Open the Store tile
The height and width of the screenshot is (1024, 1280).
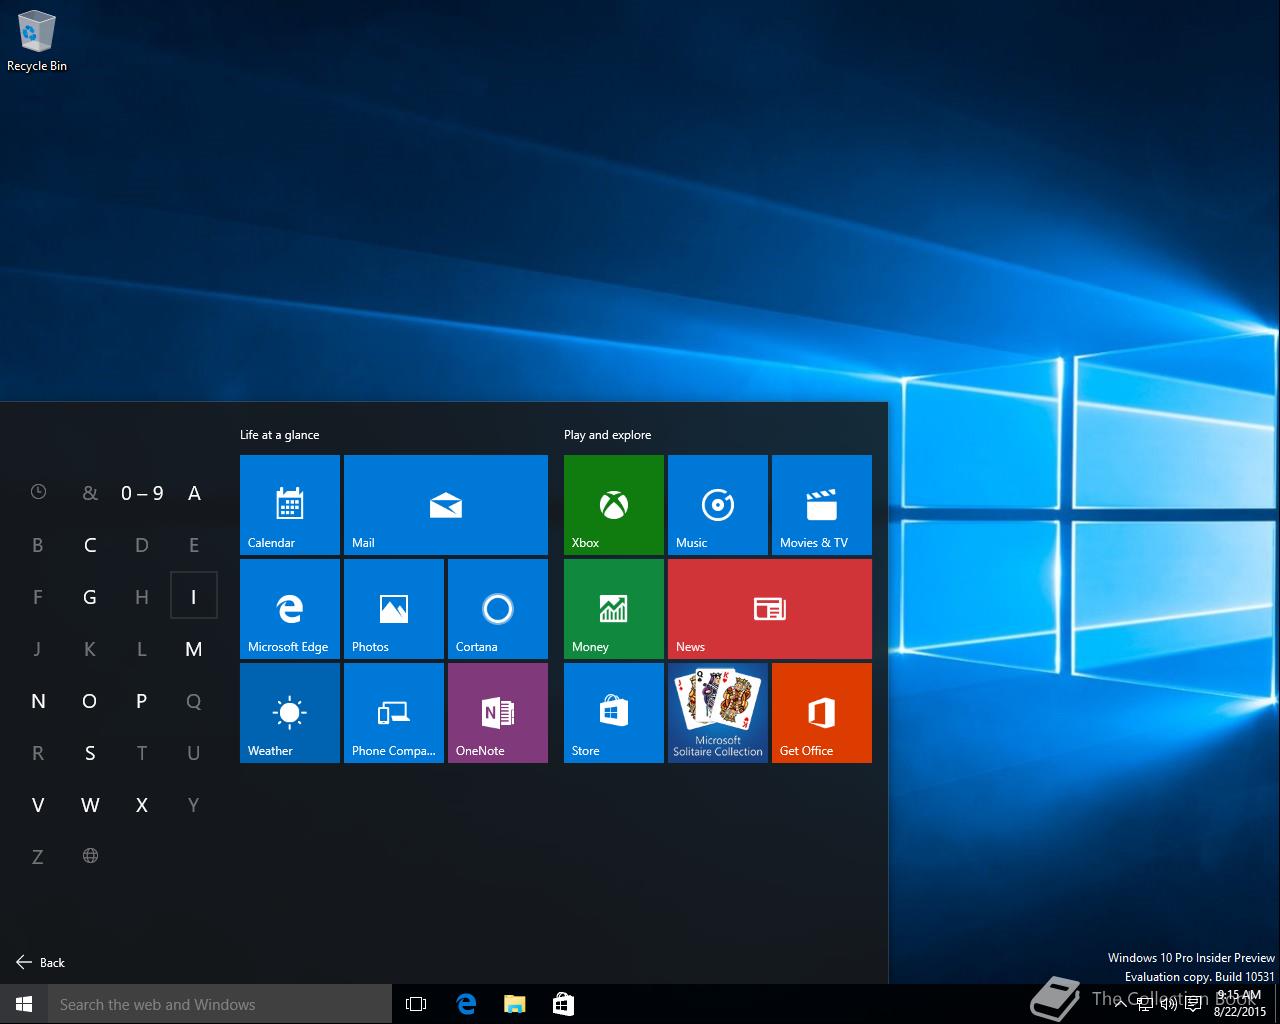[614, 713]
